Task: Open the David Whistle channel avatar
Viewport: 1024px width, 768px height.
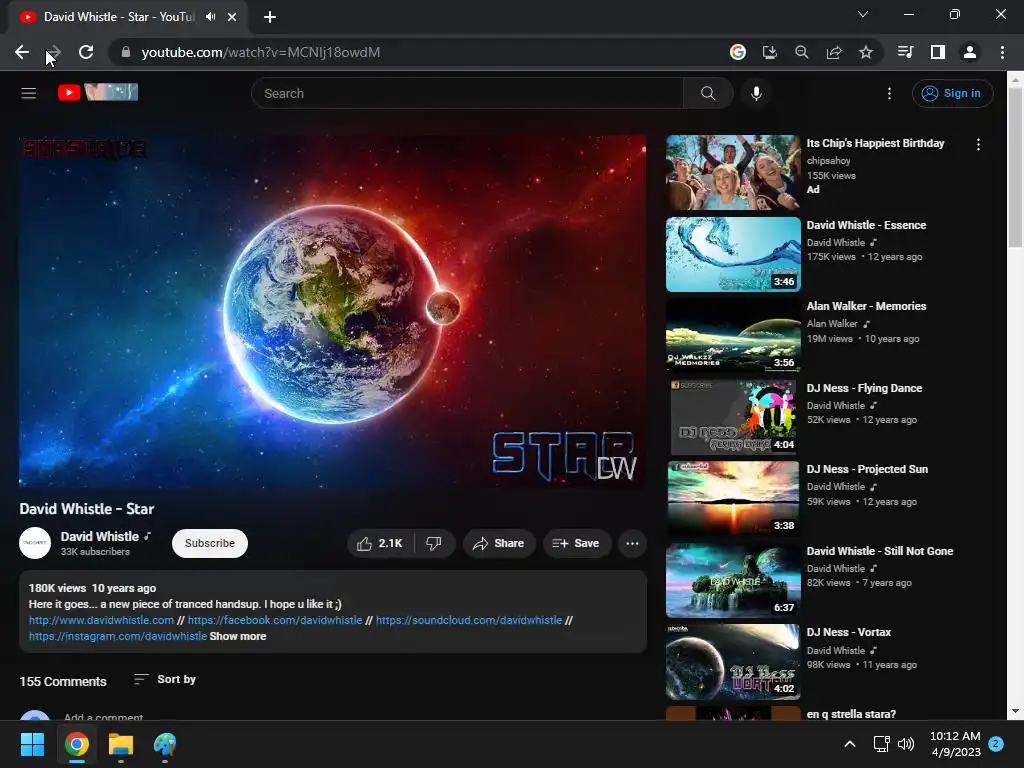Action: click(35, 543)
